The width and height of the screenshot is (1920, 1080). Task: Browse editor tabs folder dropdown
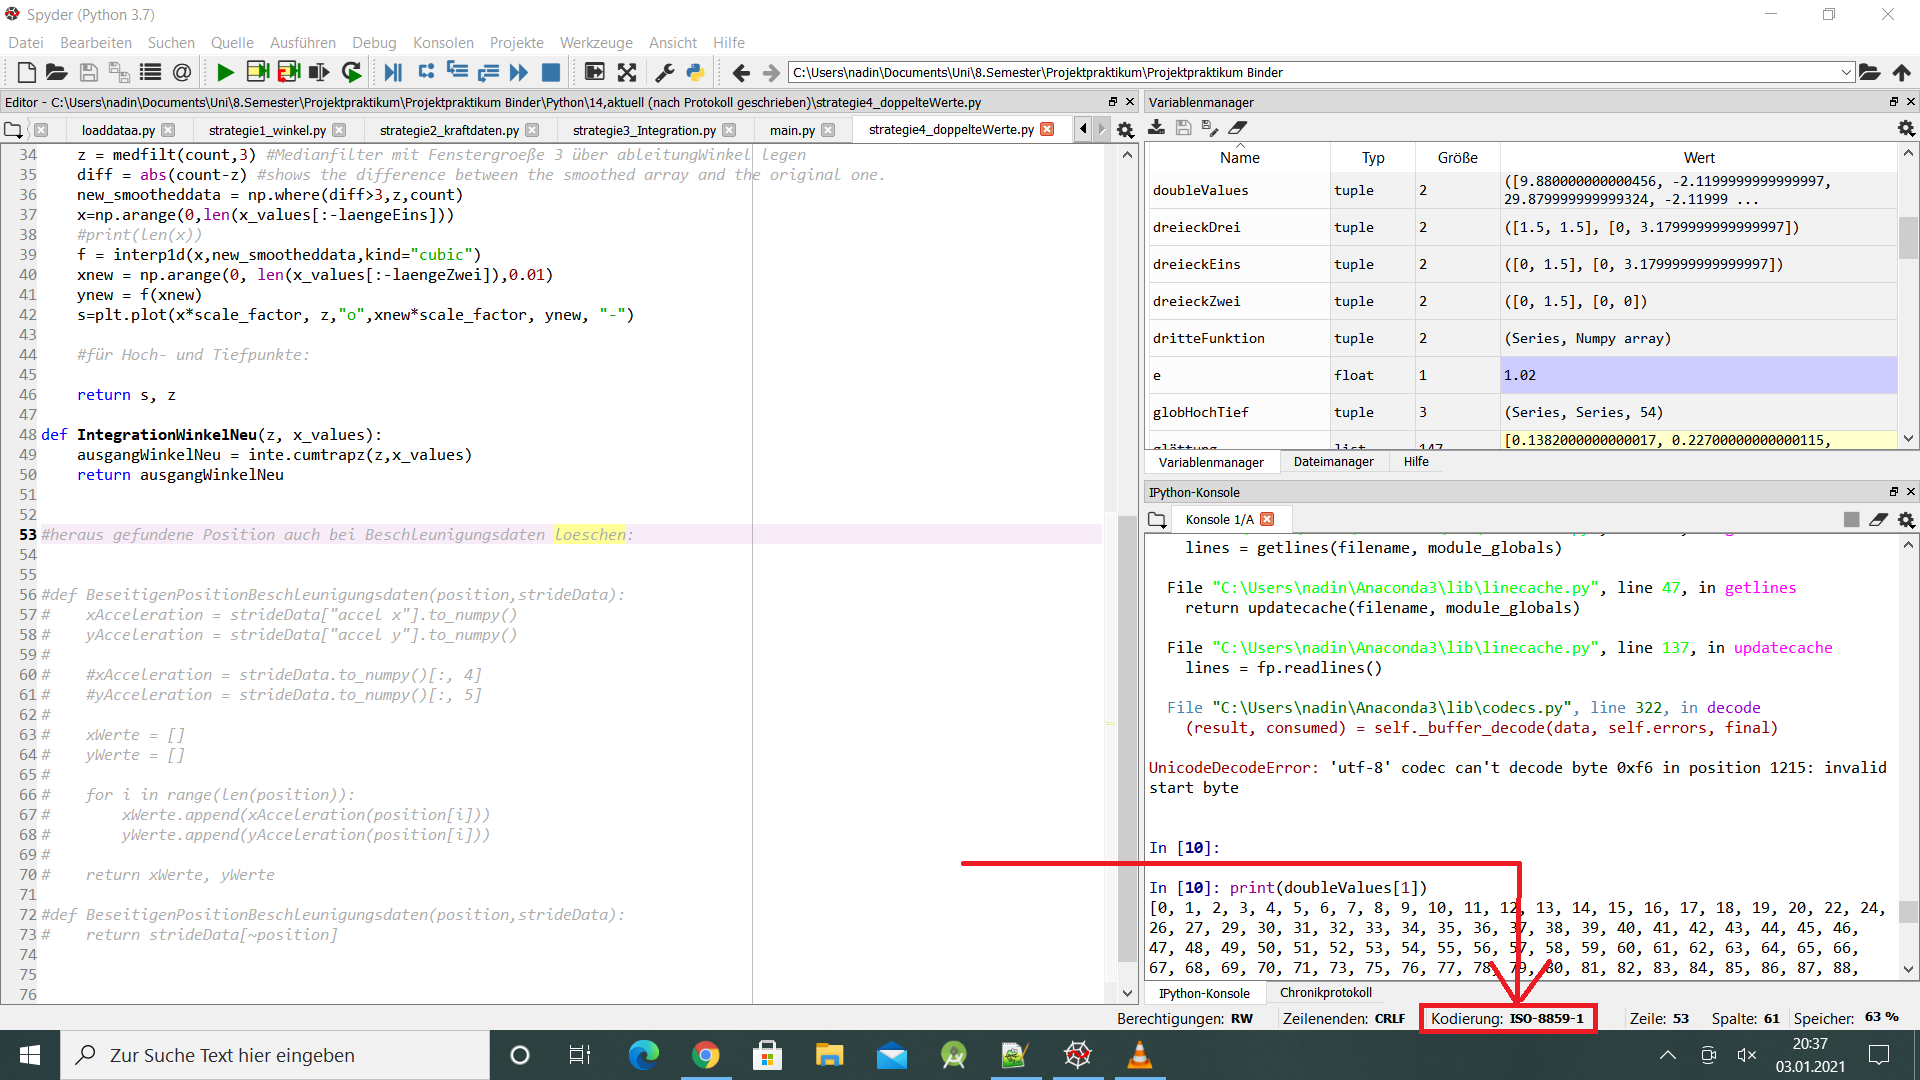click(x=13, y=130)
